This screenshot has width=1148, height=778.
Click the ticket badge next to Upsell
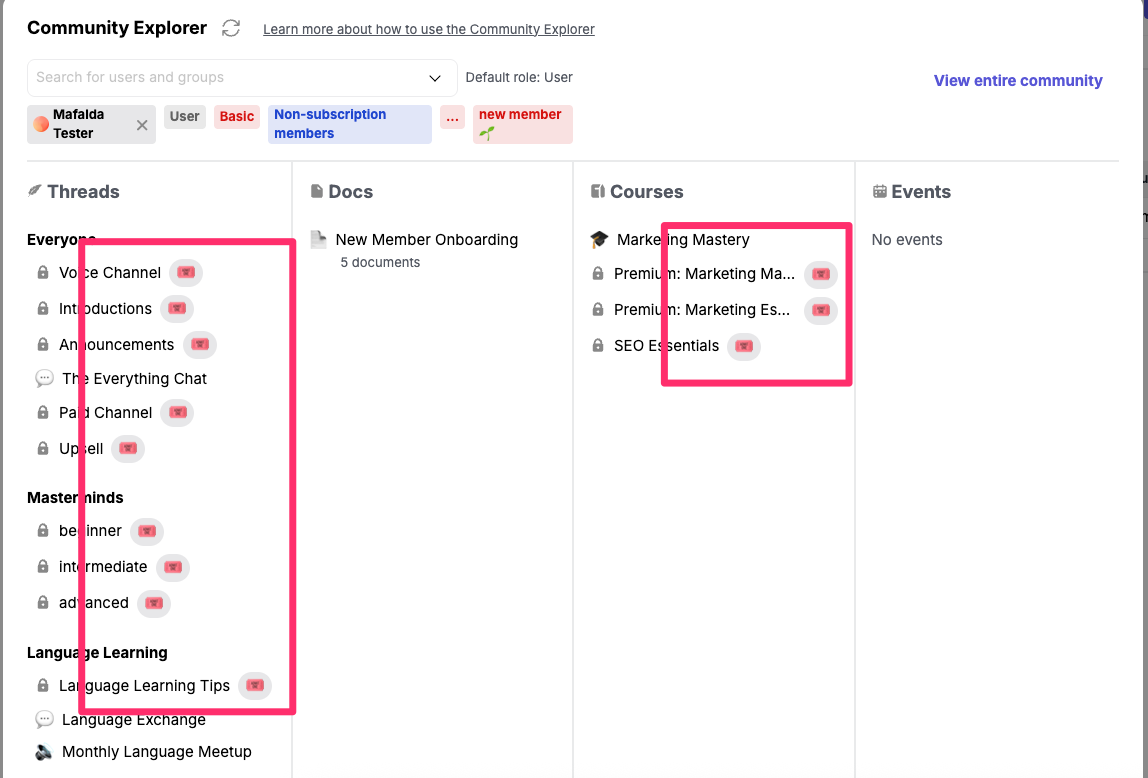point(127,449)
